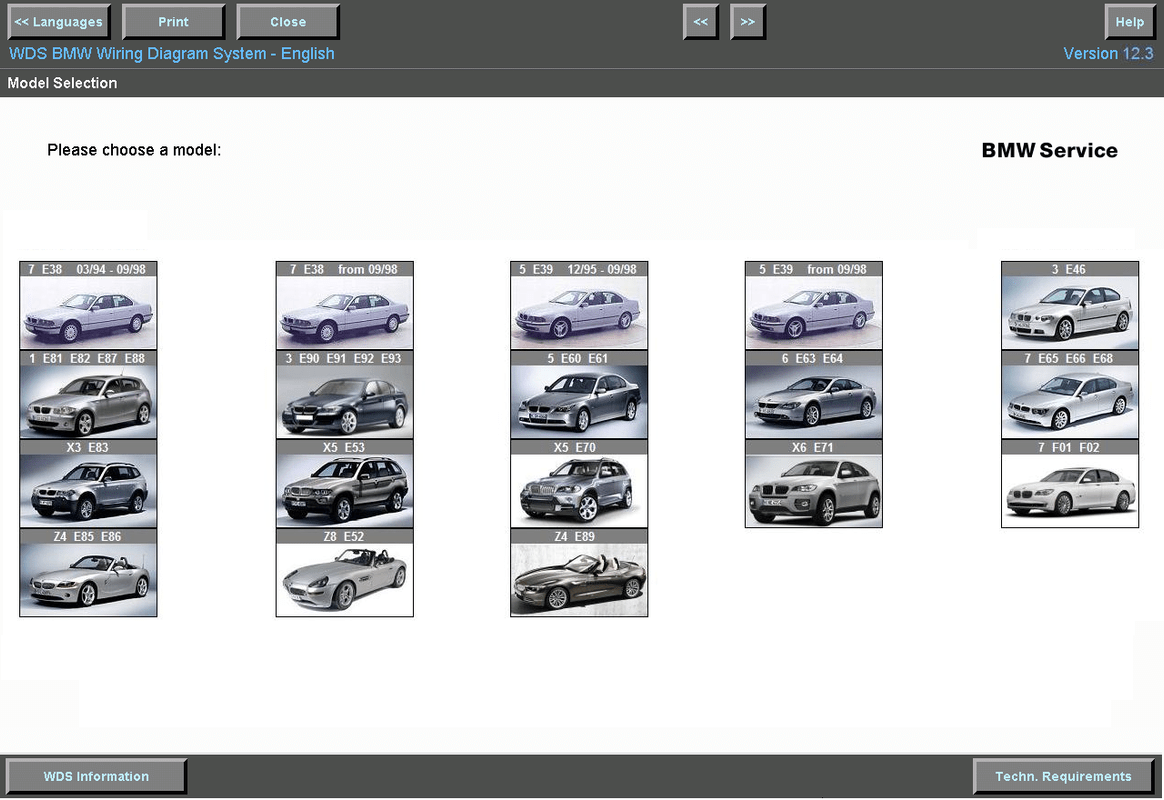Open X5 E53 wiring diagrams
The image size is (1164, 800).
tap(344, 483)
